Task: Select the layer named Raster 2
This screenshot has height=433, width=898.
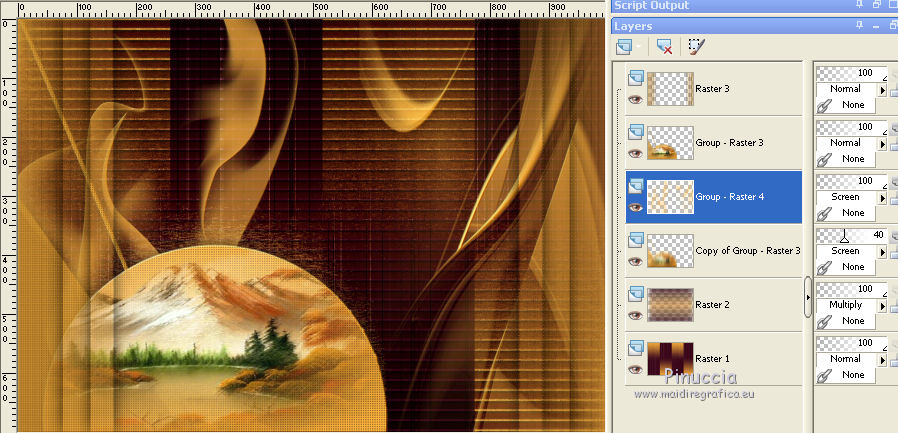Action: pos(712,305)
